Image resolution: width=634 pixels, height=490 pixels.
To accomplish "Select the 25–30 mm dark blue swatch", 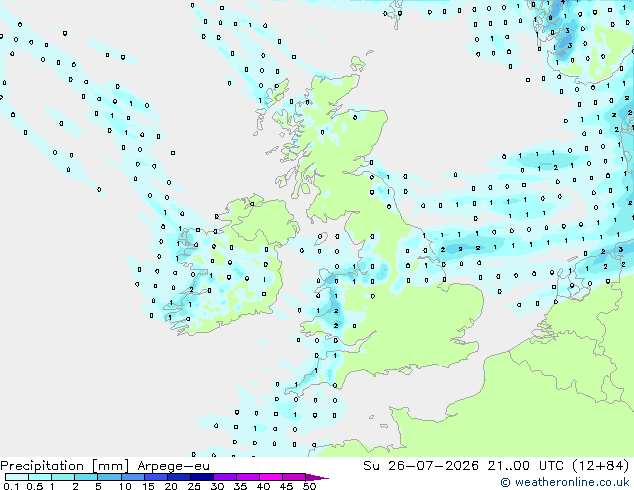I will tap(202, 477).
